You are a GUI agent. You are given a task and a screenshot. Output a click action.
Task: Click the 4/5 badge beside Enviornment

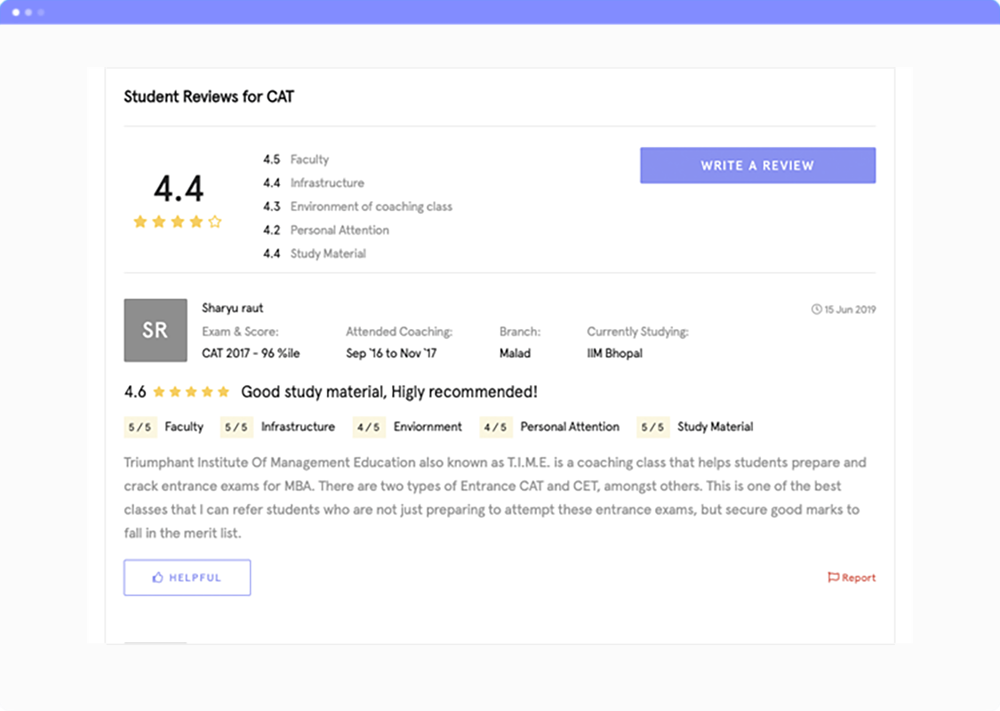pos(369,427)
